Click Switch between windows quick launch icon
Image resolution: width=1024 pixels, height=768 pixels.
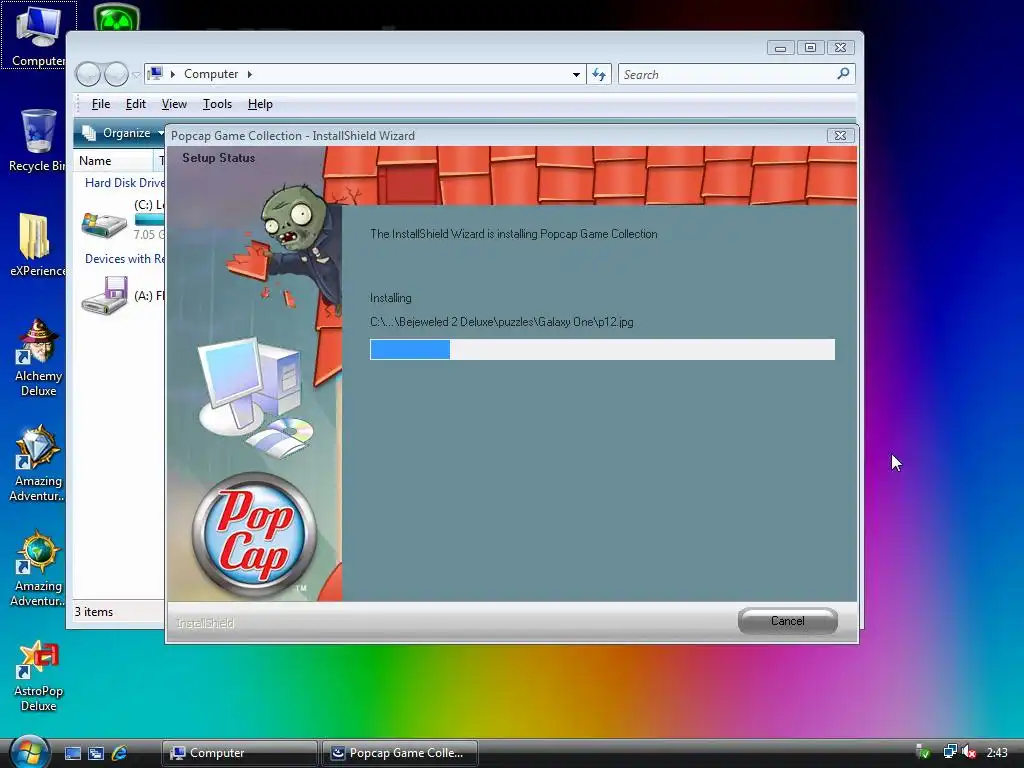click(96, 753)
